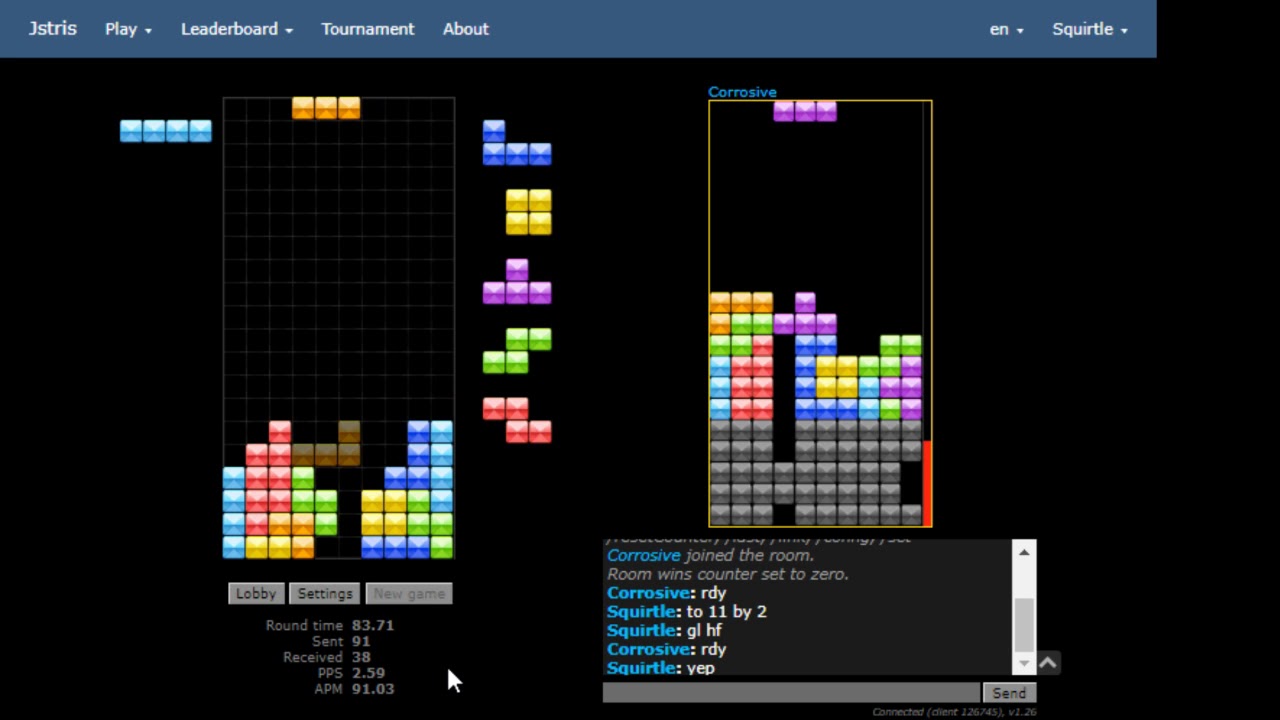Viewport: 1280px width, 720px height.
Task: Click the green S piece in next queue
Action: [x=517, y=351]
